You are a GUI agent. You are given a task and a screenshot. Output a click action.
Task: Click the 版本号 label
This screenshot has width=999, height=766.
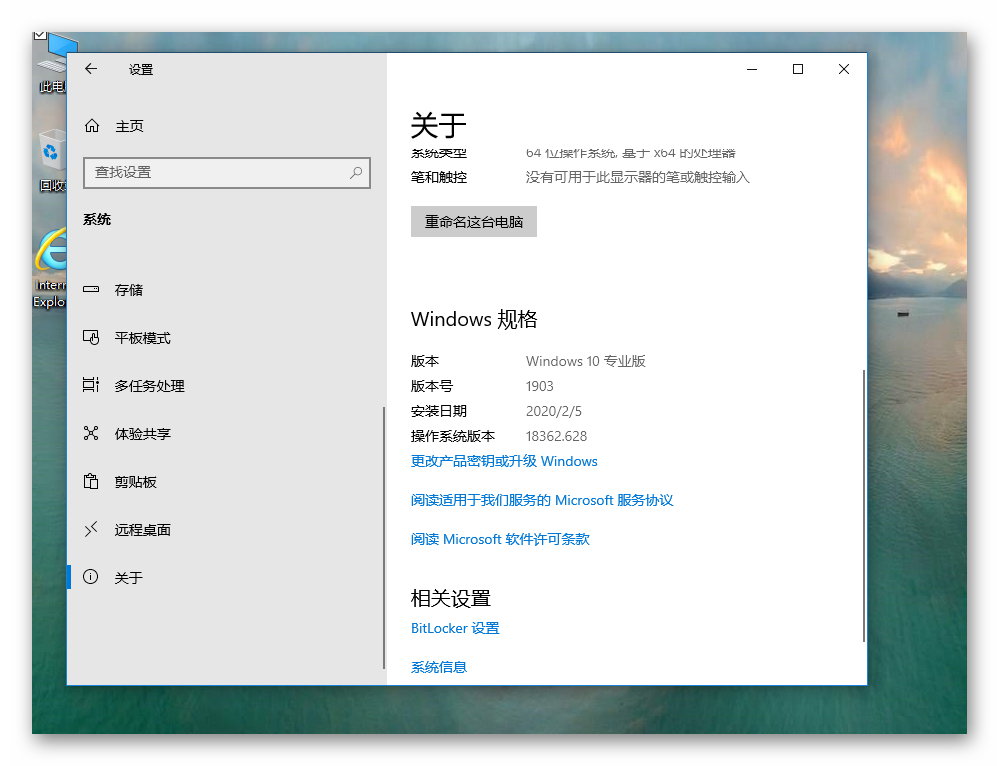(432, 386)
